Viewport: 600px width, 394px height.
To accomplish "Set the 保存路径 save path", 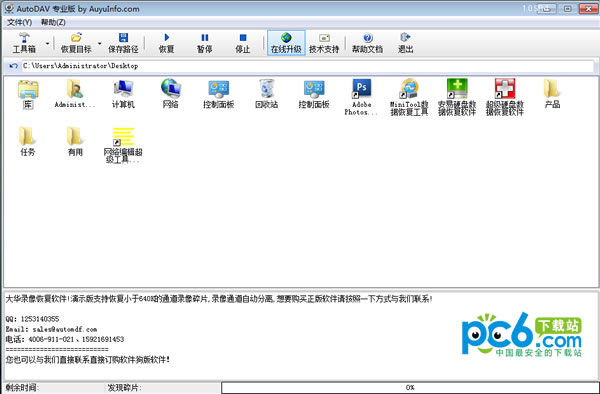I will click(x=123, y=43).
